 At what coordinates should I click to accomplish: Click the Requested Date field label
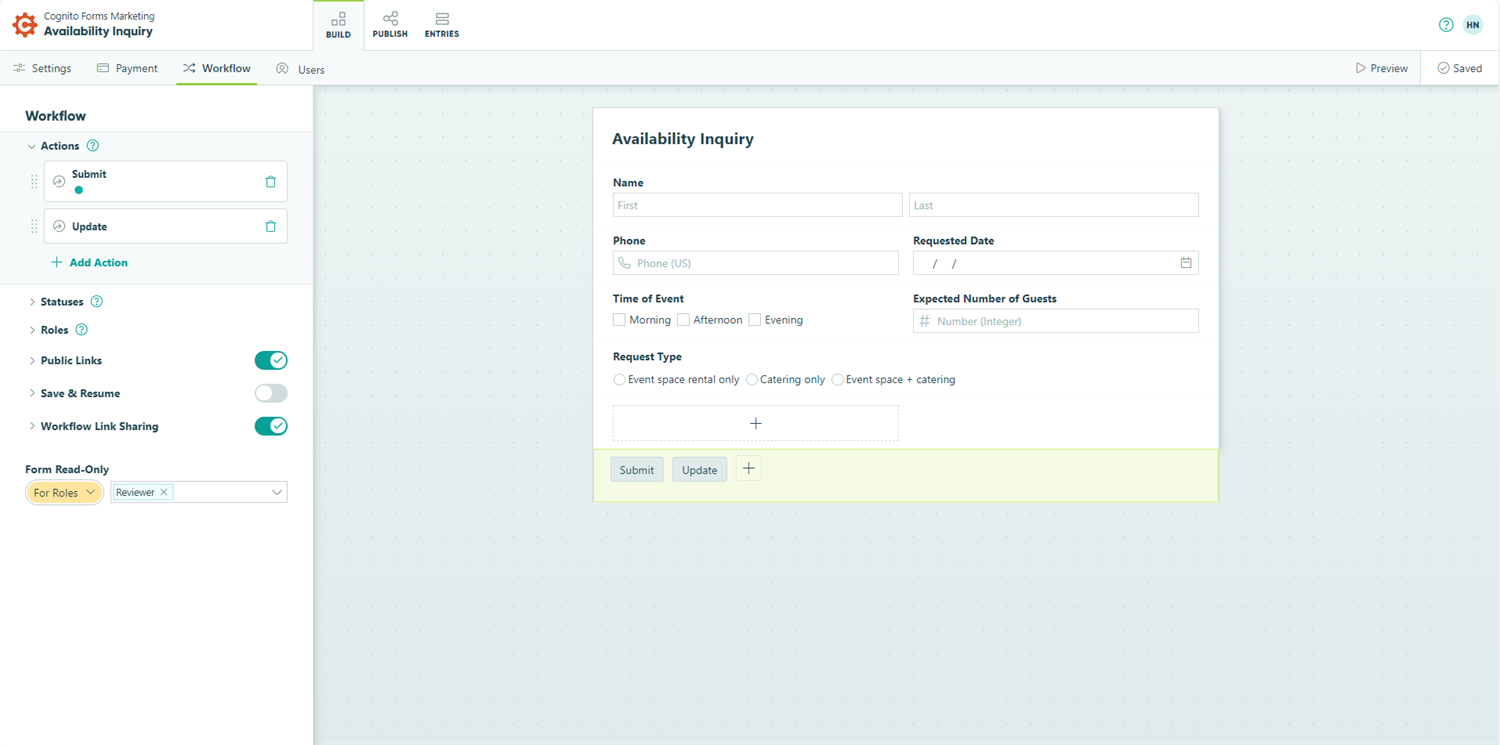(x=953, y=241)
